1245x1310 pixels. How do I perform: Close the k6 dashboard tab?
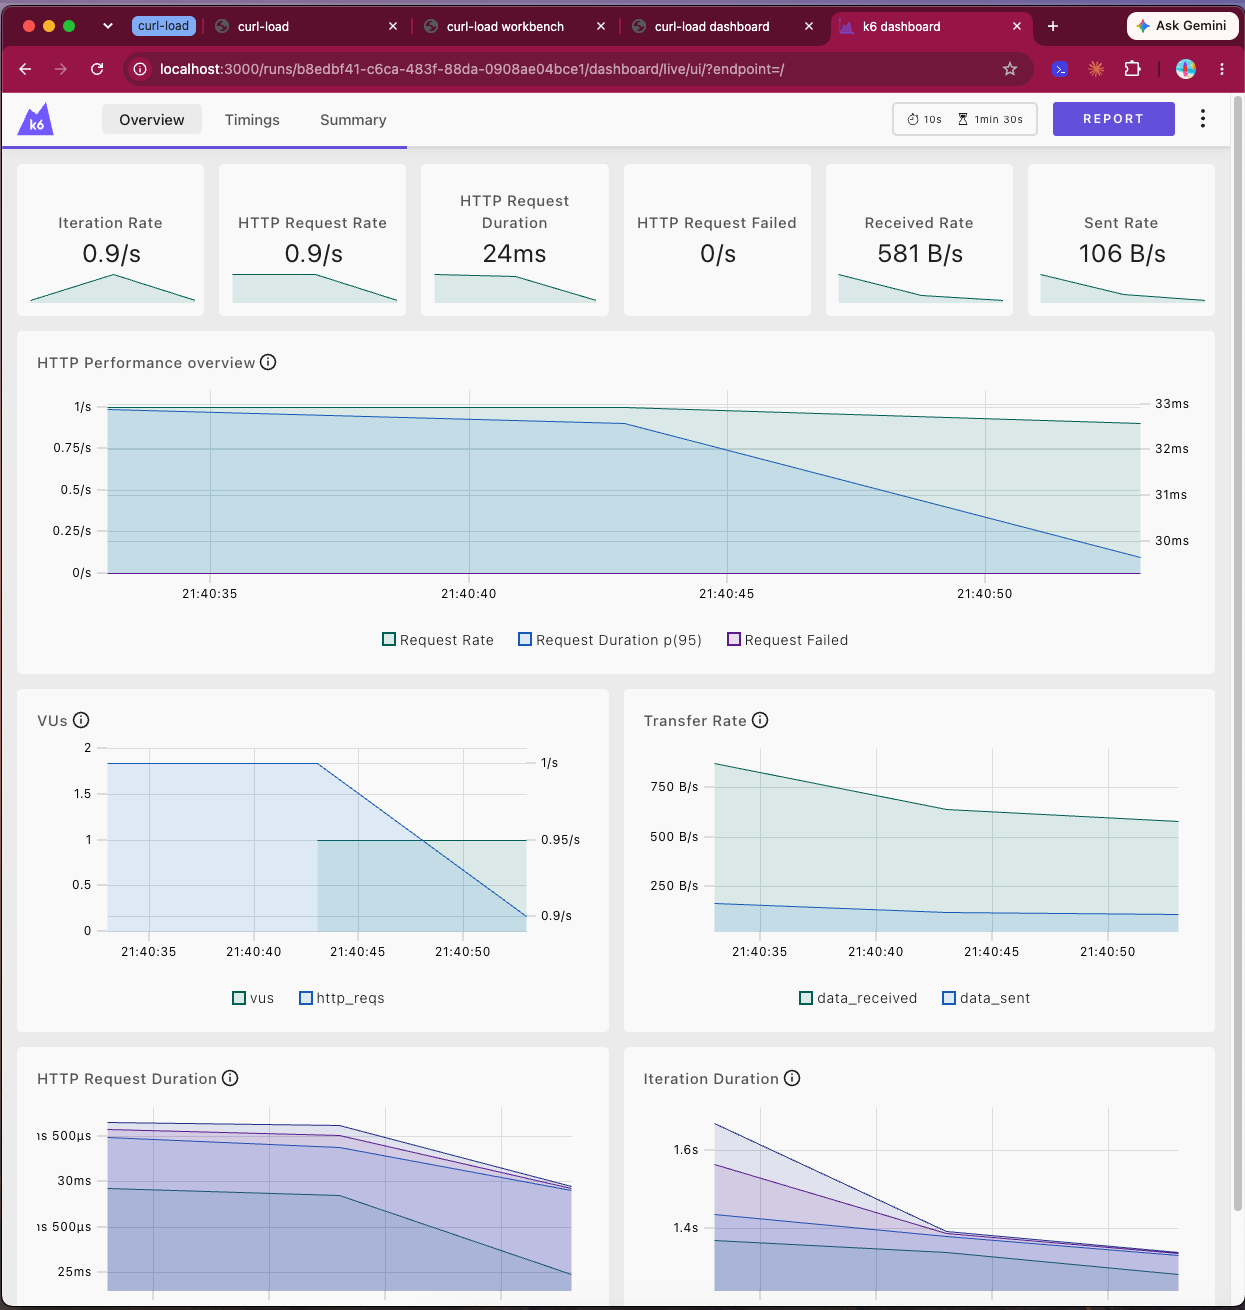coord(1017,26)
